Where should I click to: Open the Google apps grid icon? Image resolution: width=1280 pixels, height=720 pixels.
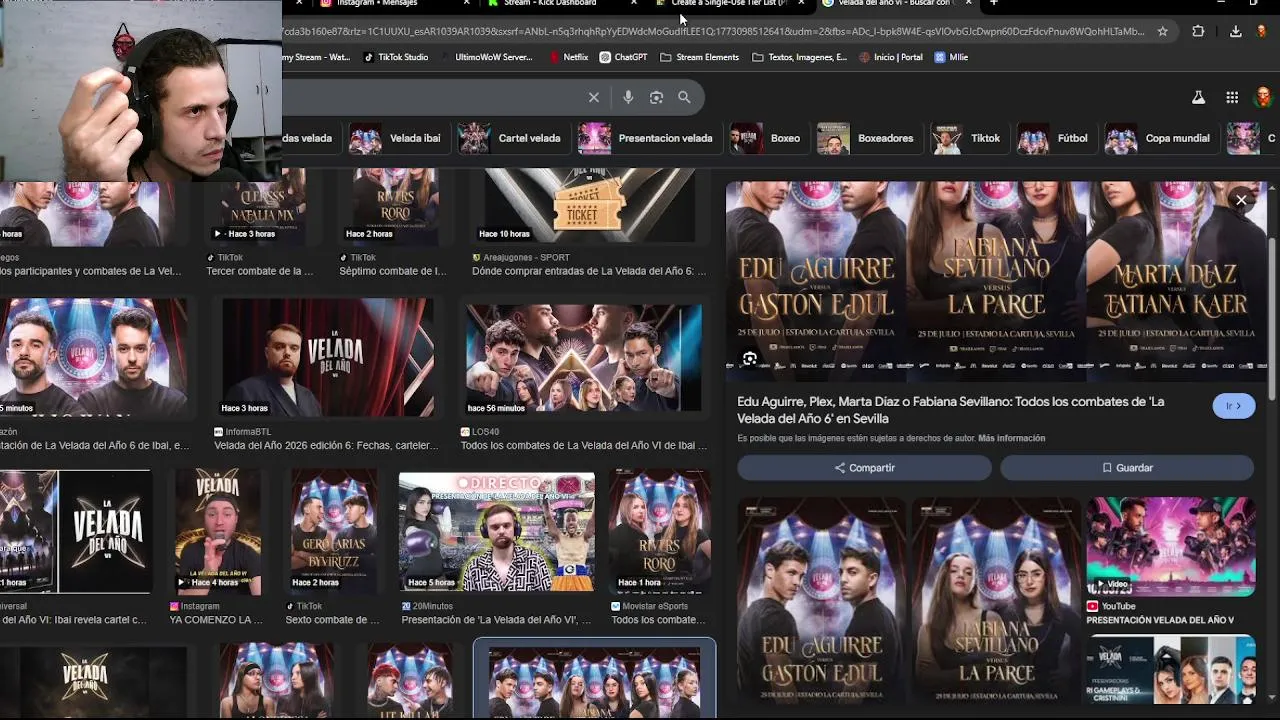[x=1232, y=97]
